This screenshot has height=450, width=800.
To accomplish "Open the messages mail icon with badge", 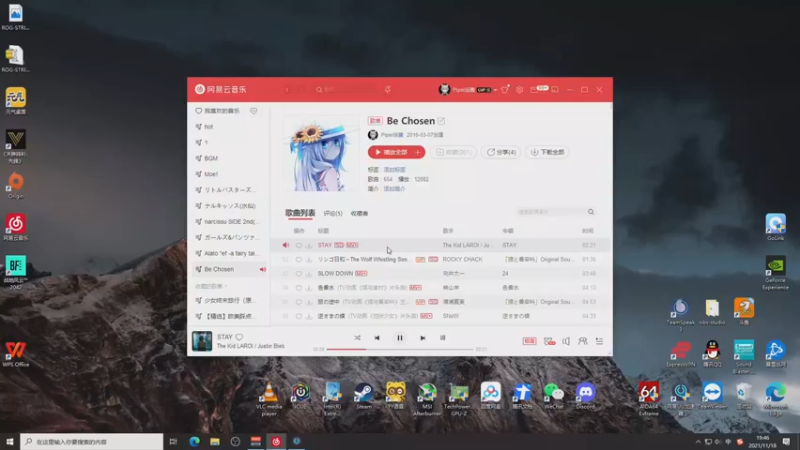I will pos(534,90).
